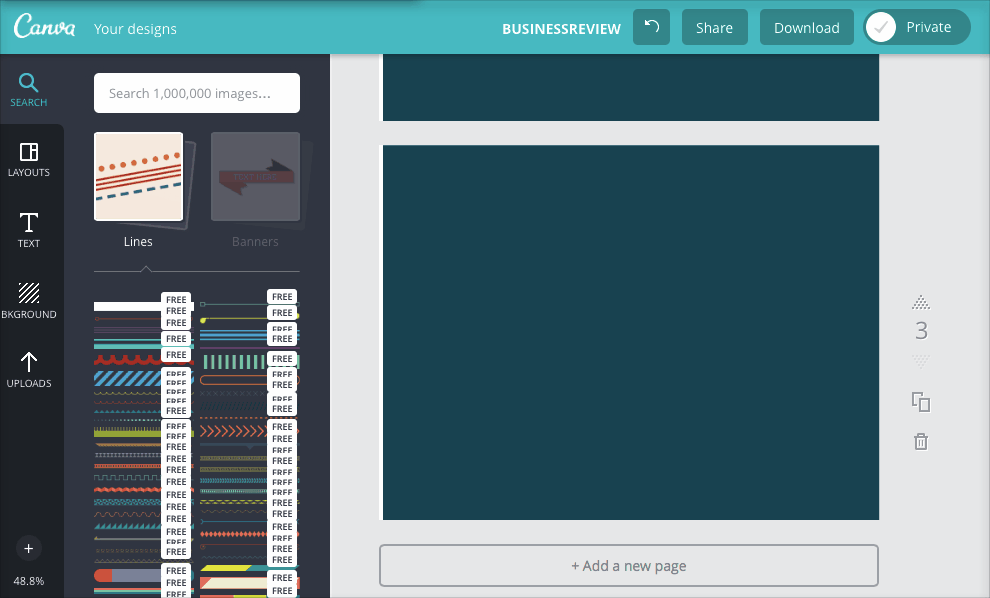Click the copy page icon
This screenshot has width=990, height=598.
[x=921, y=402]
